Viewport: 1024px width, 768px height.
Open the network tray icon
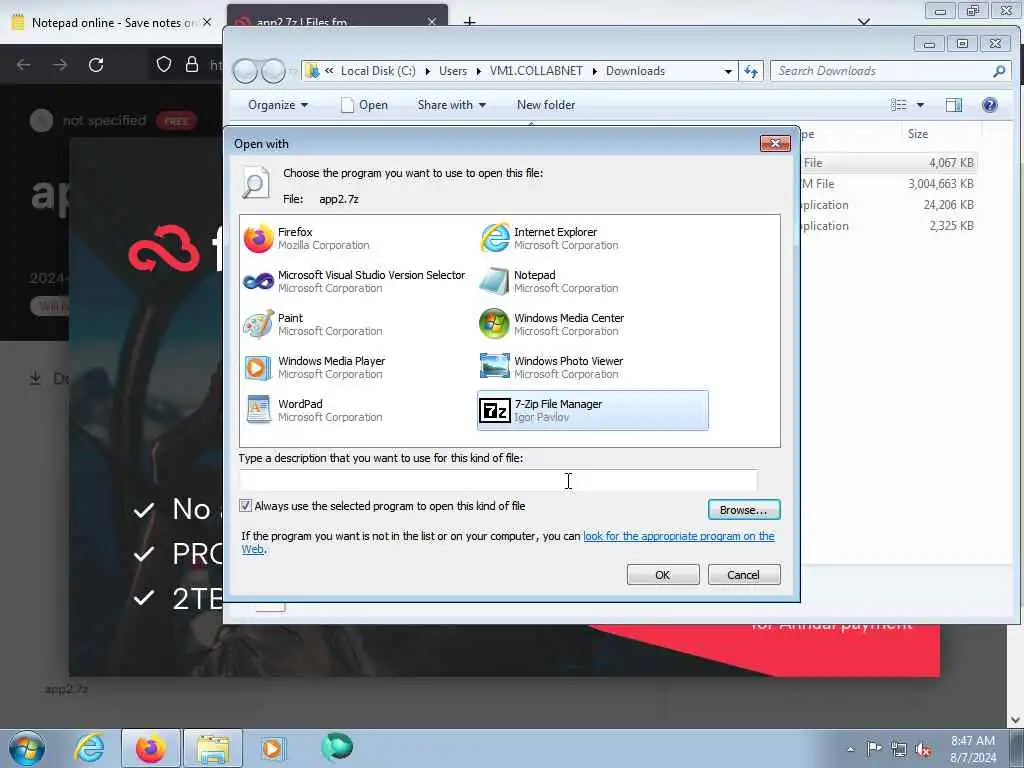[x=899, y=750]
